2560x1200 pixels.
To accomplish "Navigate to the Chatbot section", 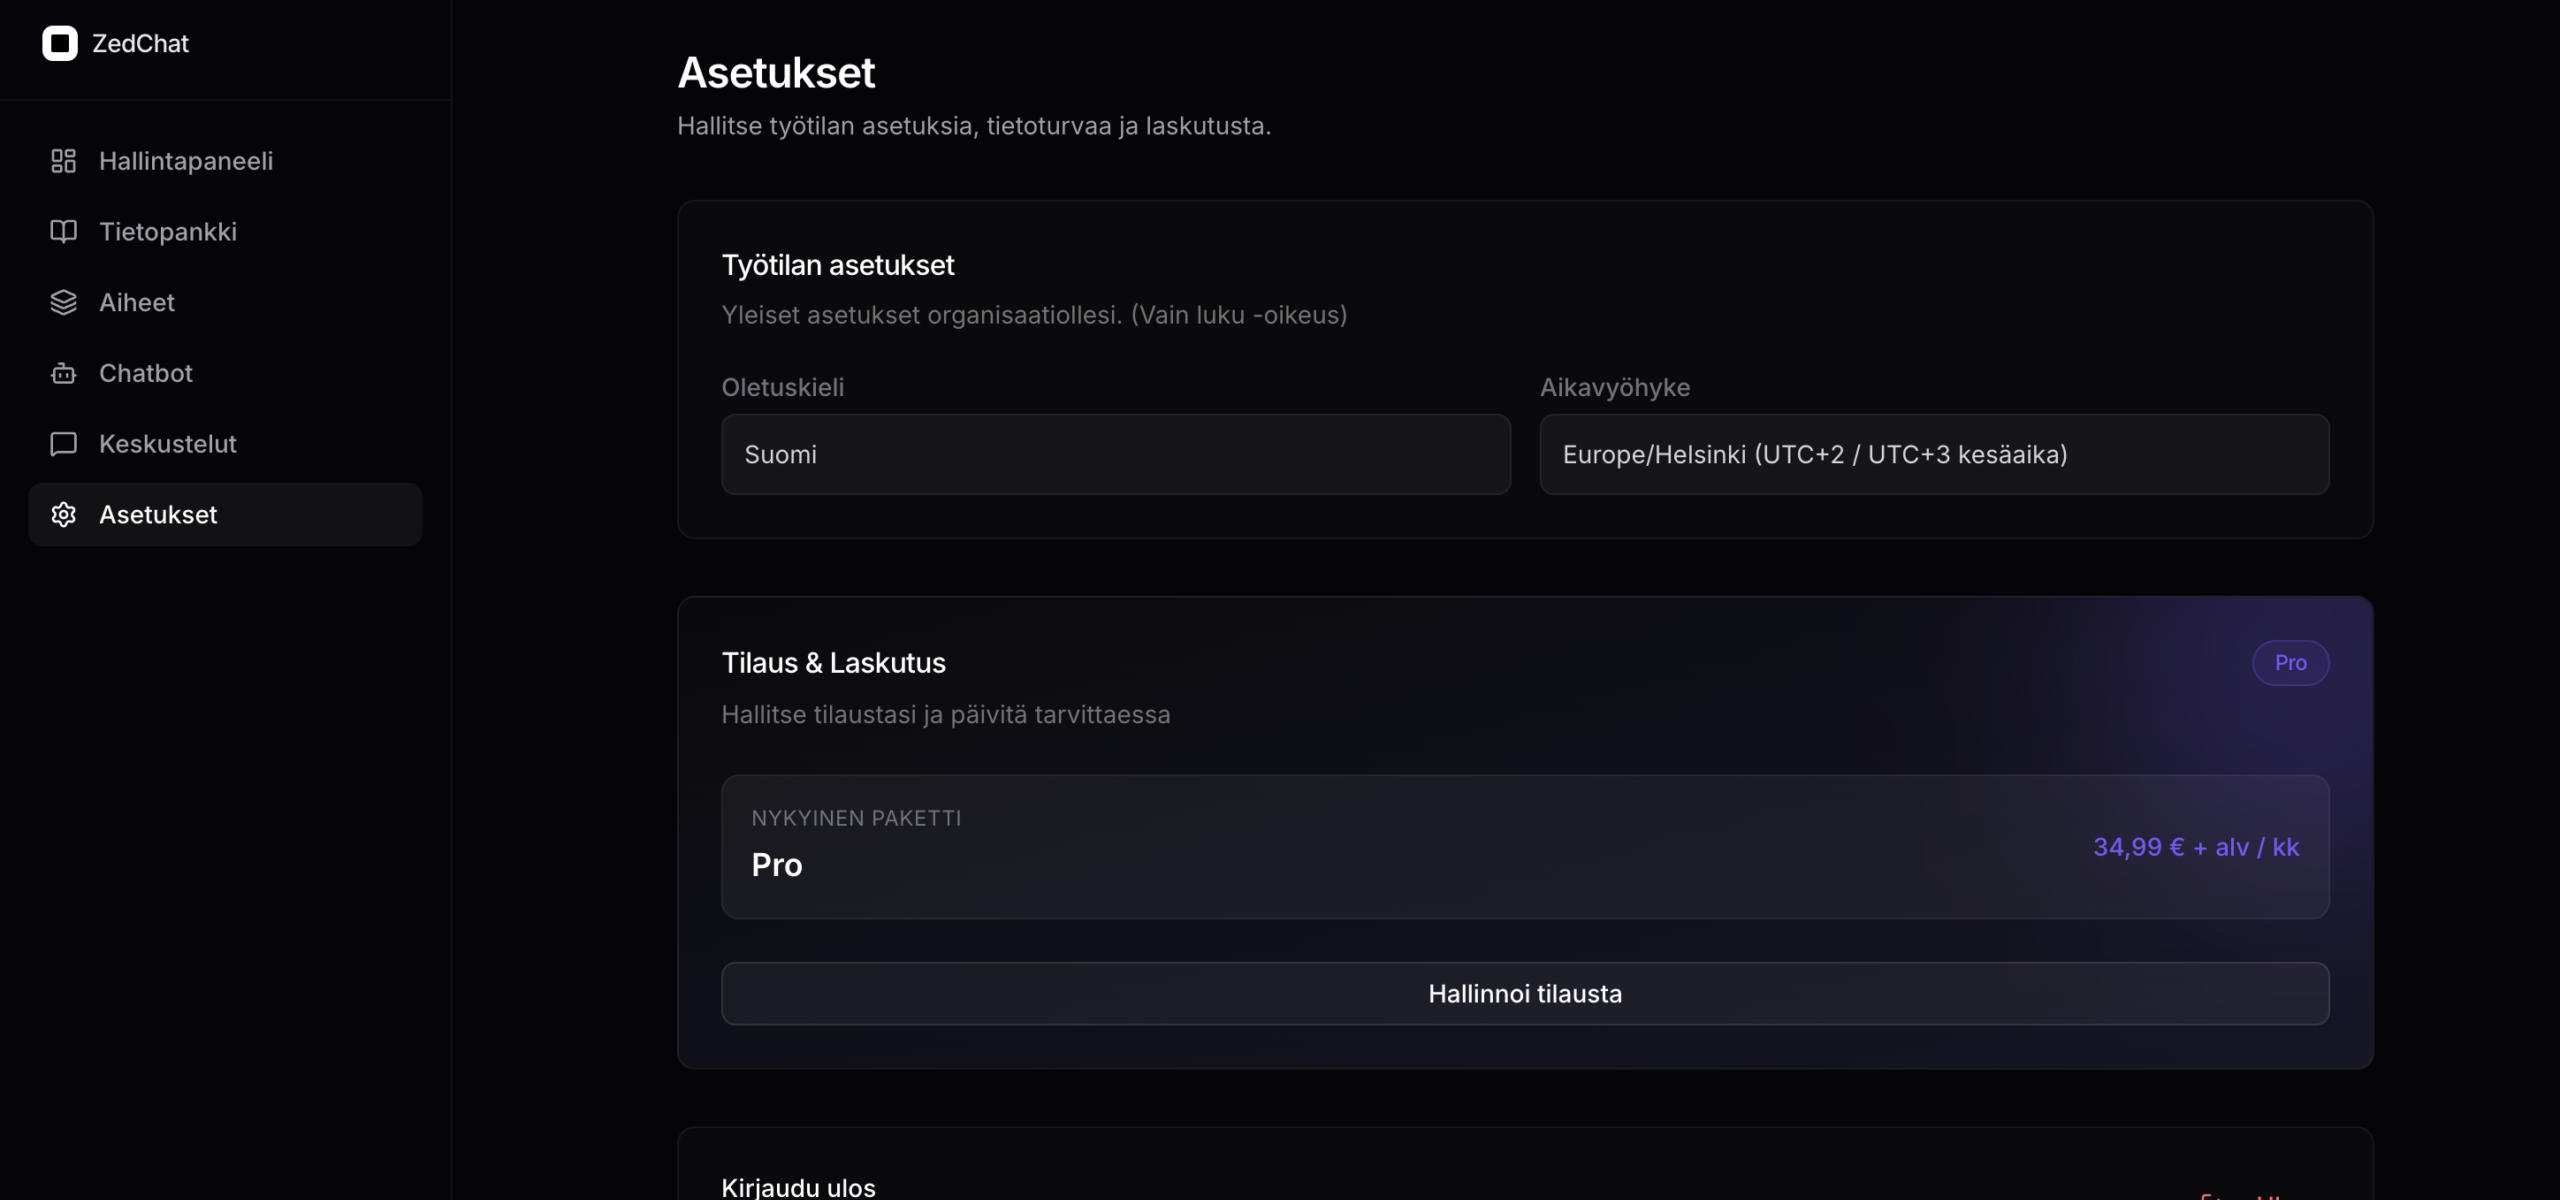I will click(x=146, y=373).
